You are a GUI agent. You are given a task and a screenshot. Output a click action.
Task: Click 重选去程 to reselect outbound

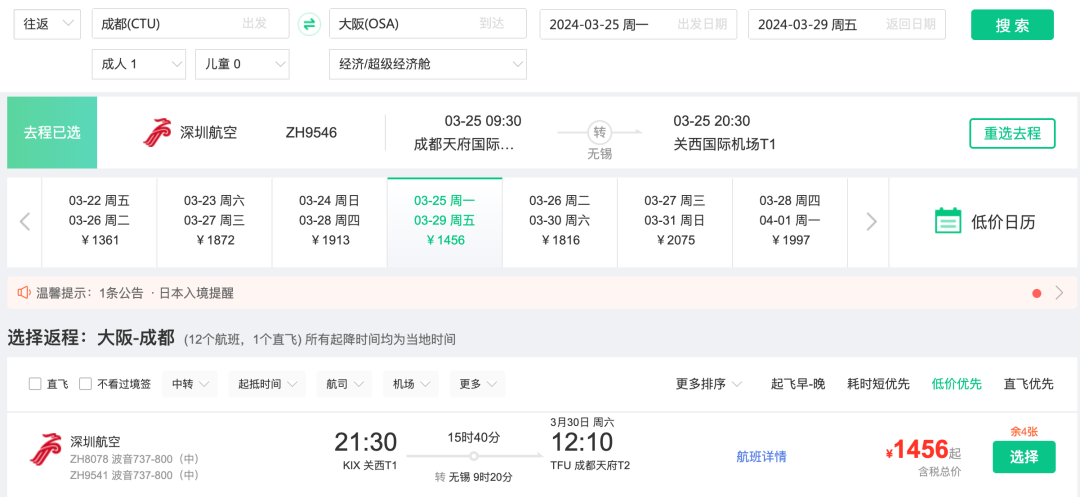[1012, 133]
